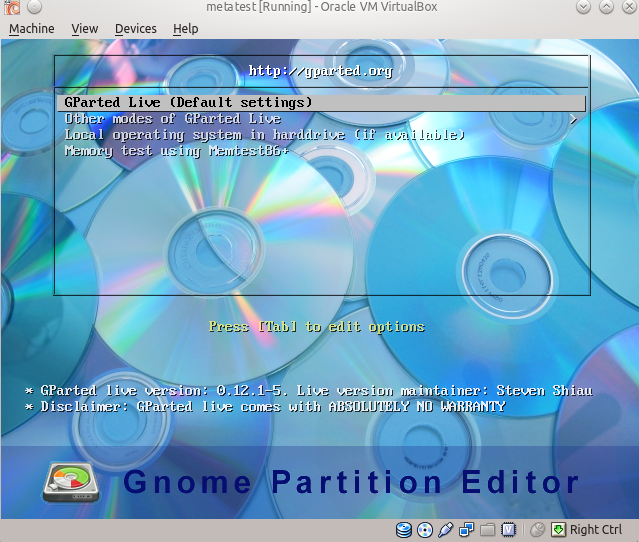Open the USB devices status icon

(445, 530)
